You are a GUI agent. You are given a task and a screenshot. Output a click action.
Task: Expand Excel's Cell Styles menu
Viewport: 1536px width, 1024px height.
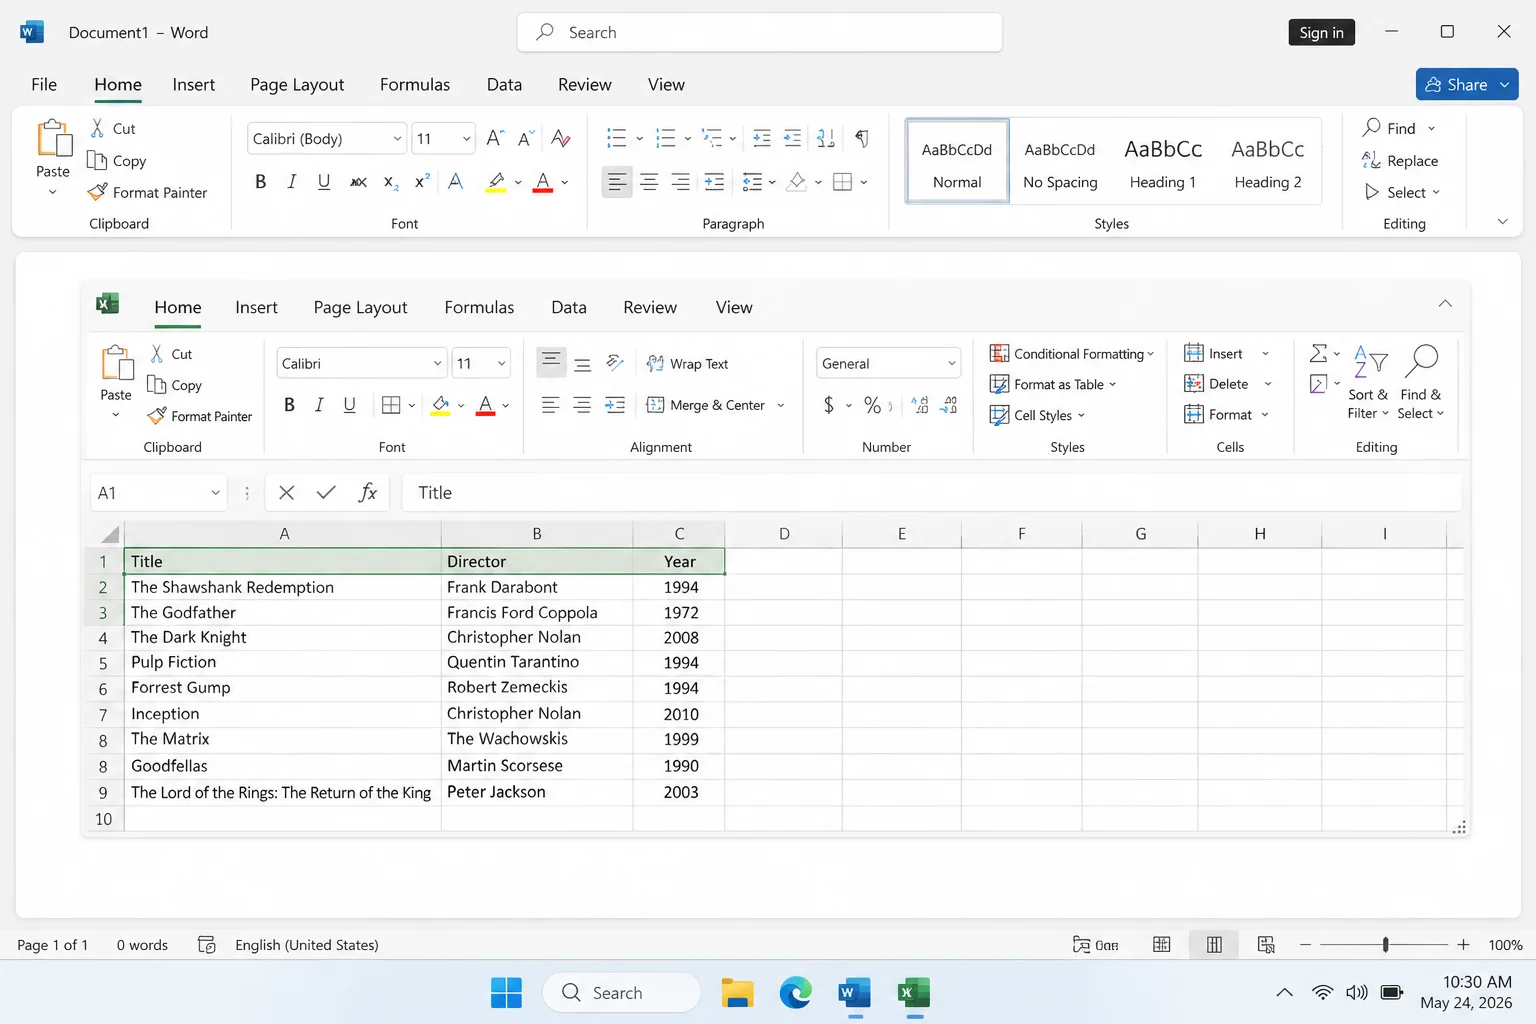pos(1036,415)
